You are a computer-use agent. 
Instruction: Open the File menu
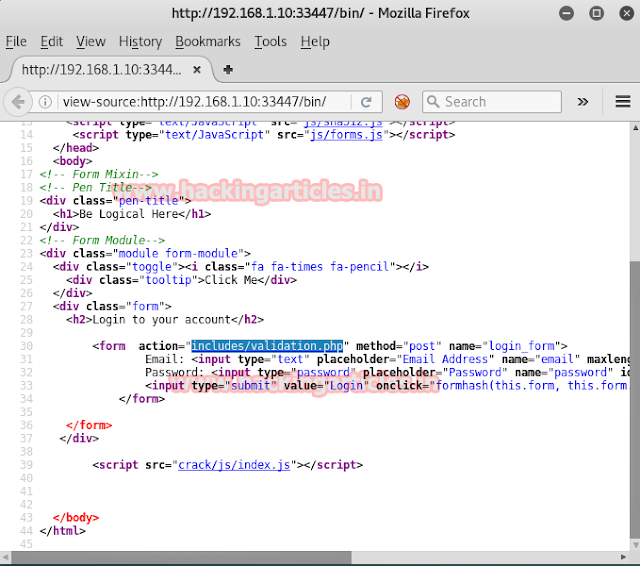coord(16,42)
